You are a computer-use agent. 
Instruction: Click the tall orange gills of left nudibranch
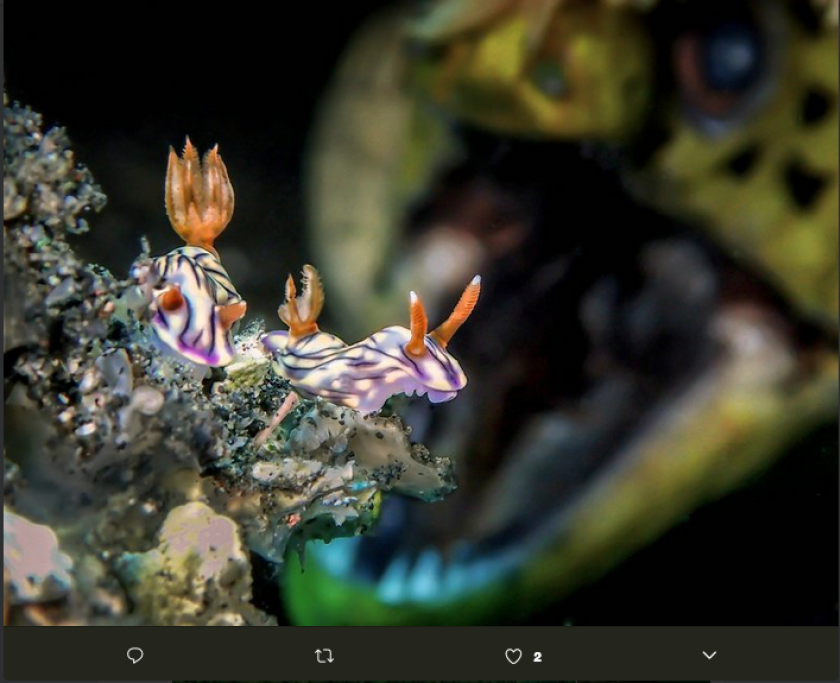click(199, 195)
